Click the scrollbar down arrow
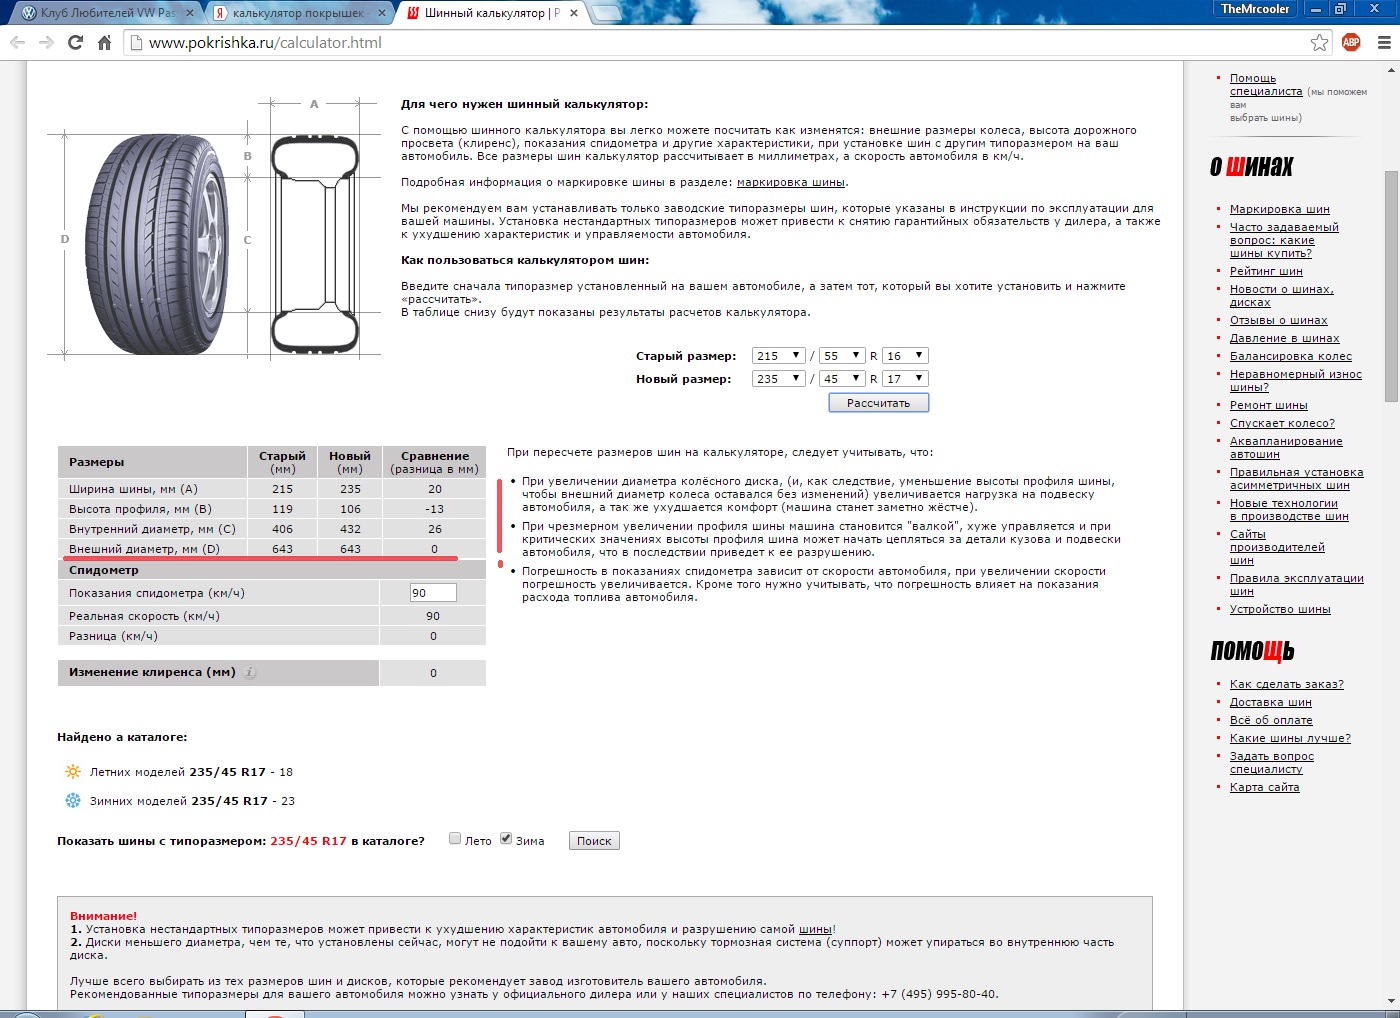 click(x=1391, y=1000)
